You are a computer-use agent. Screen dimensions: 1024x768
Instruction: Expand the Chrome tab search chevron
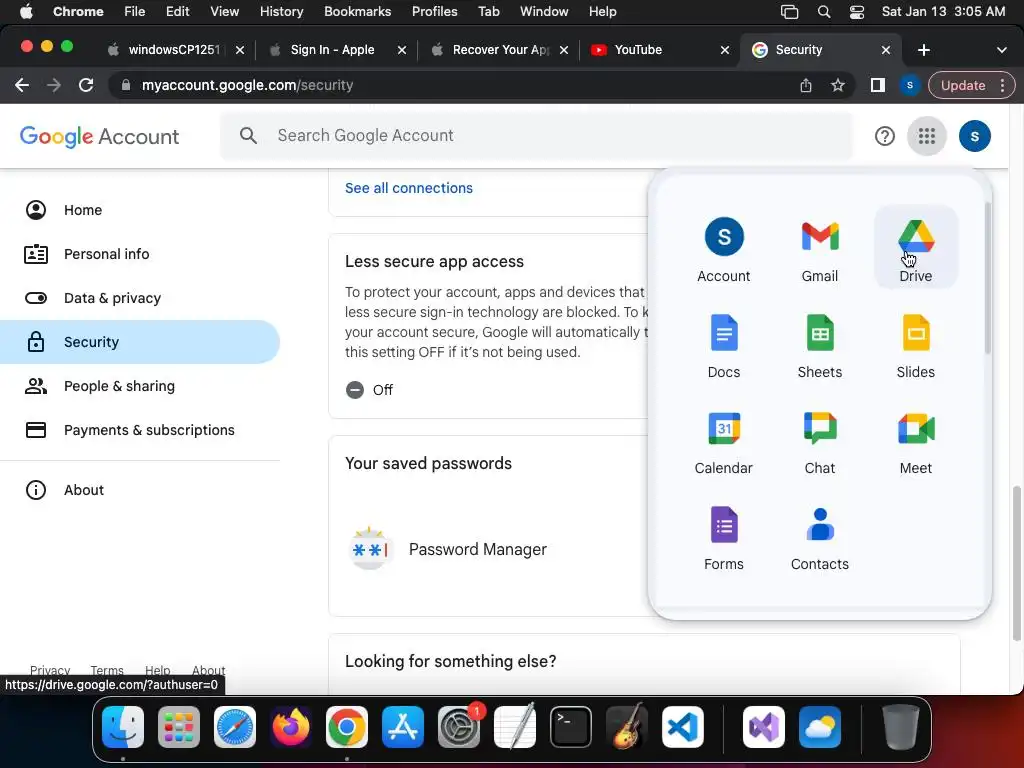[x=1001, y=50]
